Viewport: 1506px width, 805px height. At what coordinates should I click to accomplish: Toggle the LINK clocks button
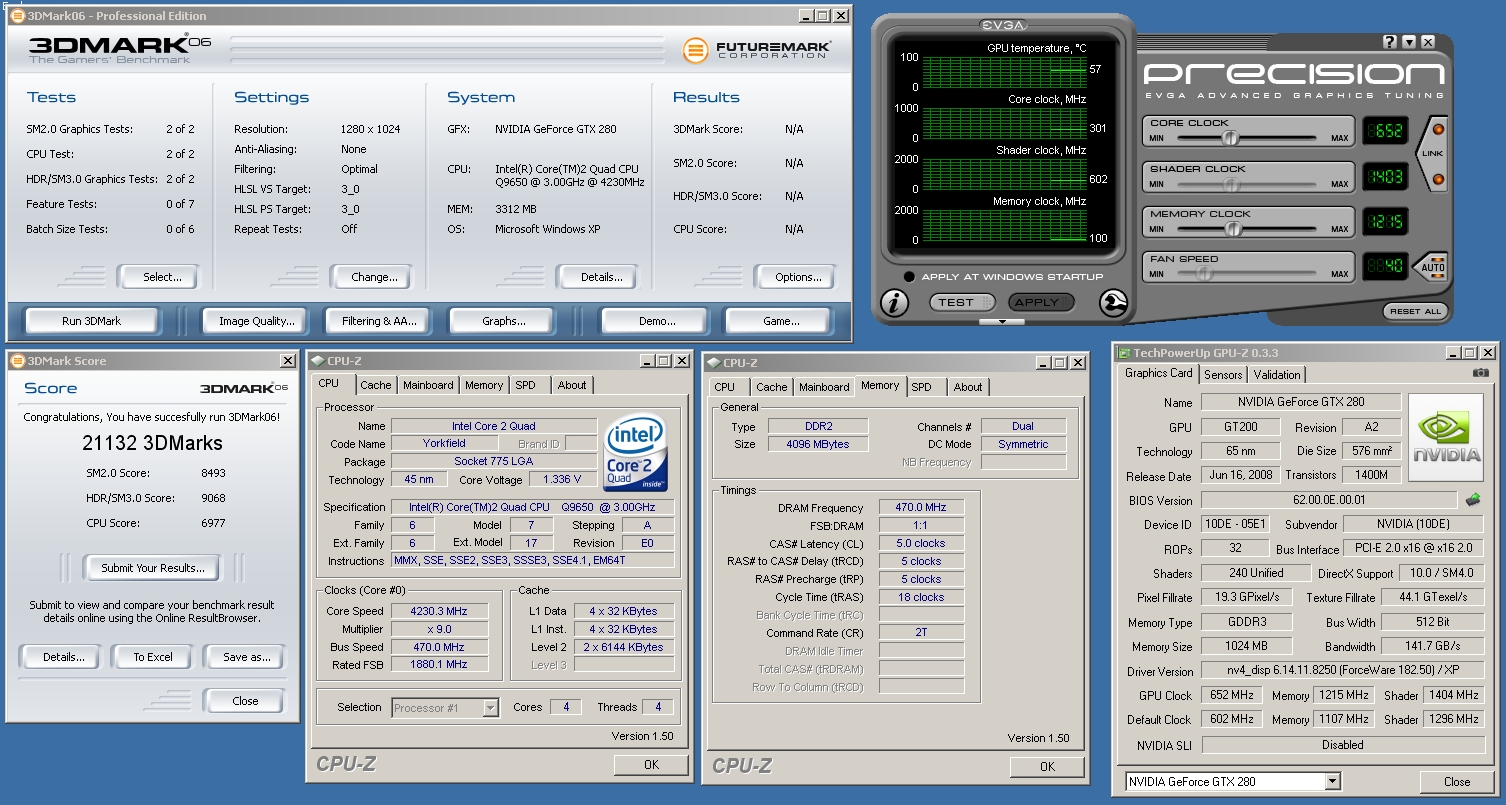pos(1431,154)
